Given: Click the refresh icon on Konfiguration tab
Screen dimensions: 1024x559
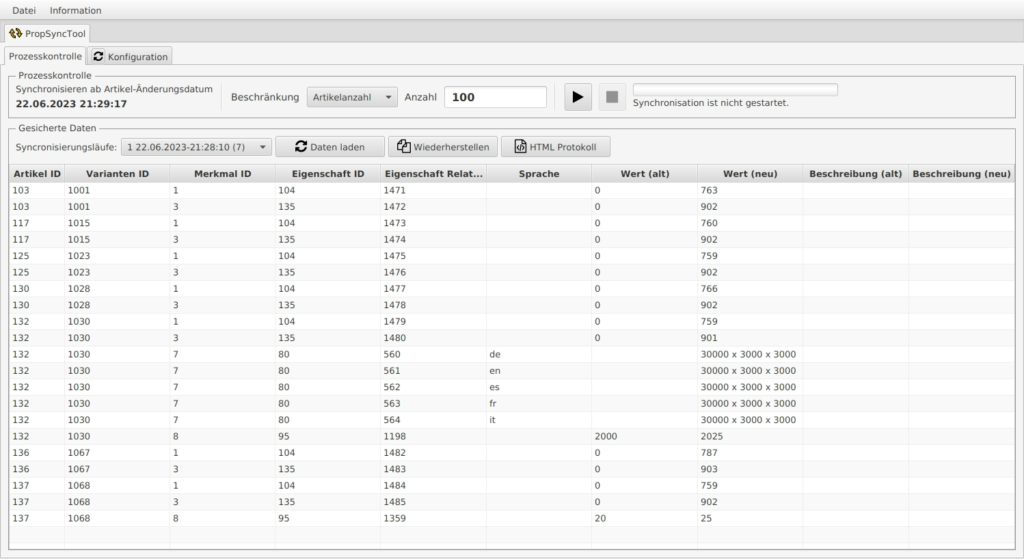Looking at the screenshot, I should [x=98, y=56].
